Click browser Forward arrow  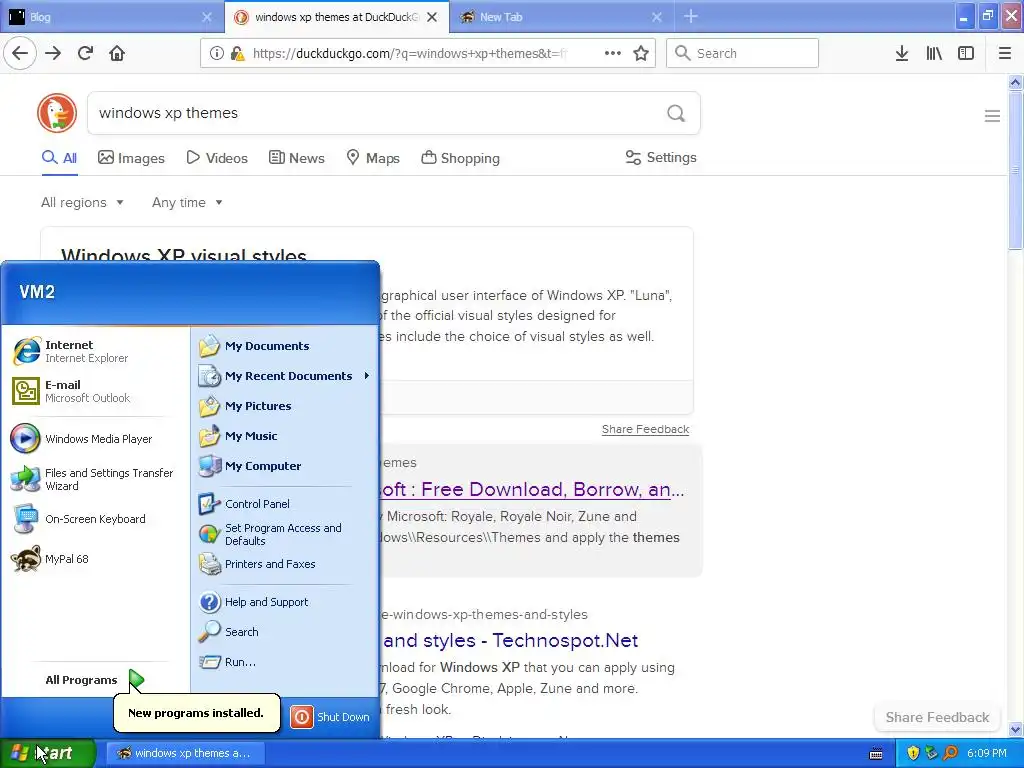pos(53,53)
